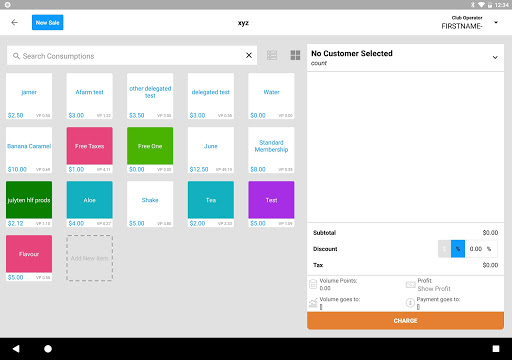
Task: Clear search with the X icon
Action: (x=249, y=55)
